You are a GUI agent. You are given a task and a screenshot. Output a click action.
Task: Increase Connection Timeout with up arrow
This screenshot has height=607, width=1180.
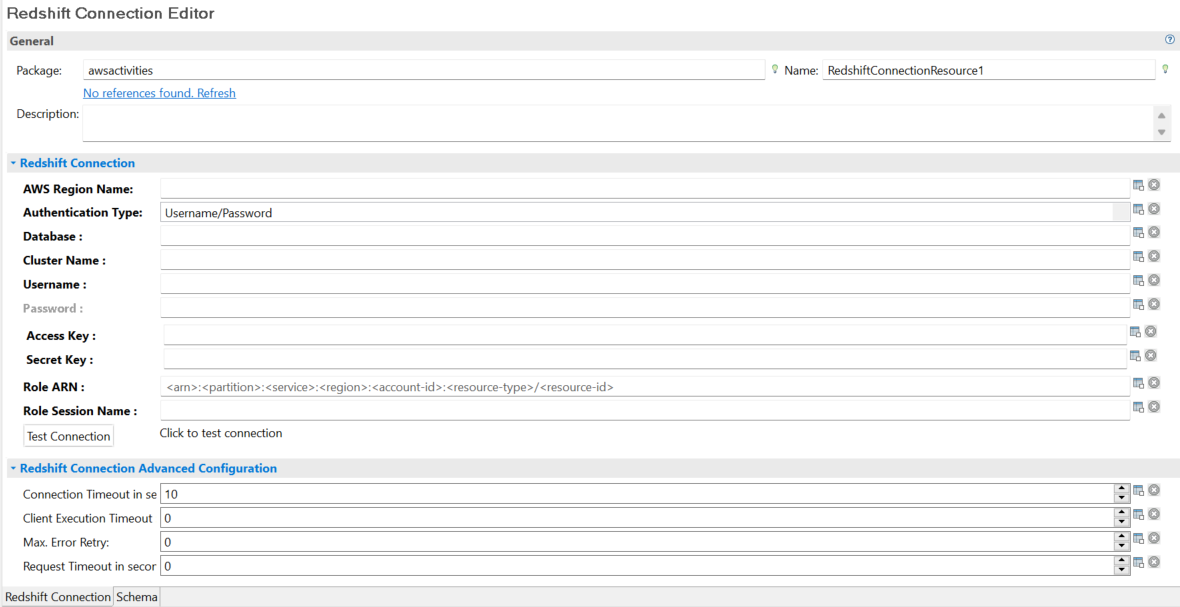[1121, 490]
